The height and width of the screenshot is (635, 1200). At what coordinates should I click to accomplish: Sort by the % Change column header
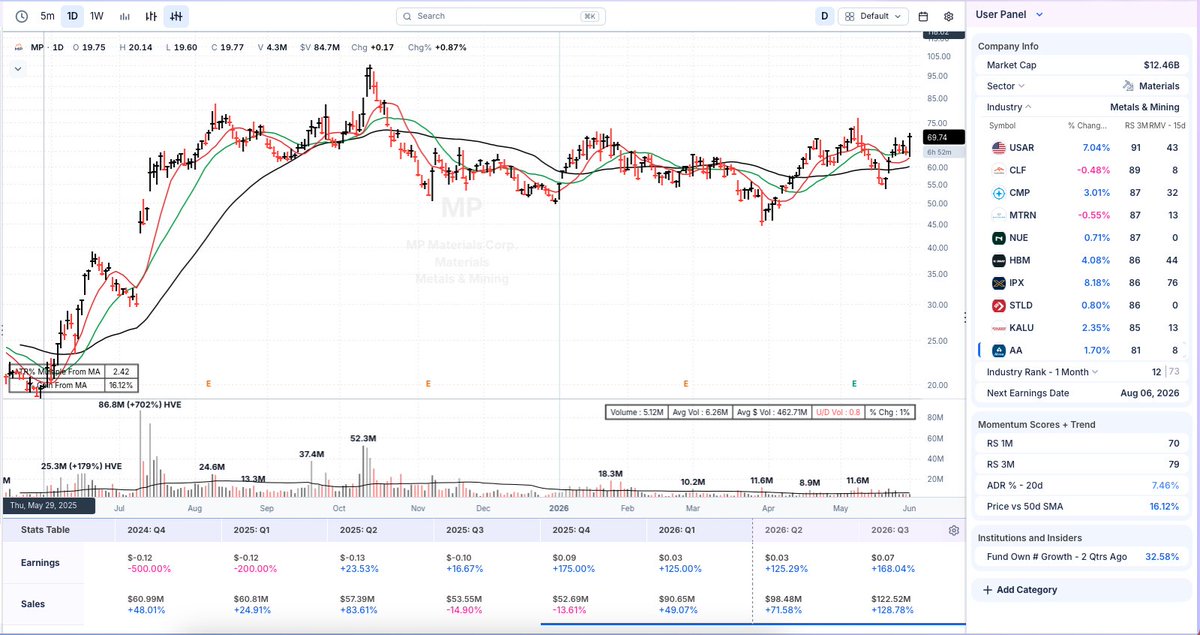[x=1087, y=126]
